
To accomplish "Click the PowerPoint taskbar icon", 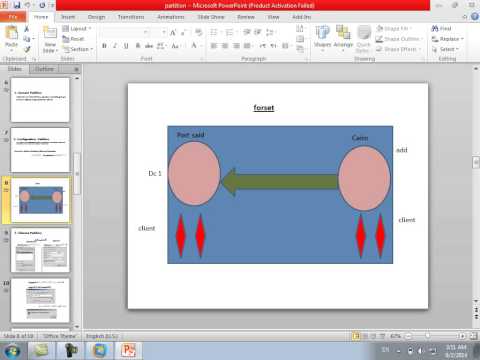I will coord(128,351).
